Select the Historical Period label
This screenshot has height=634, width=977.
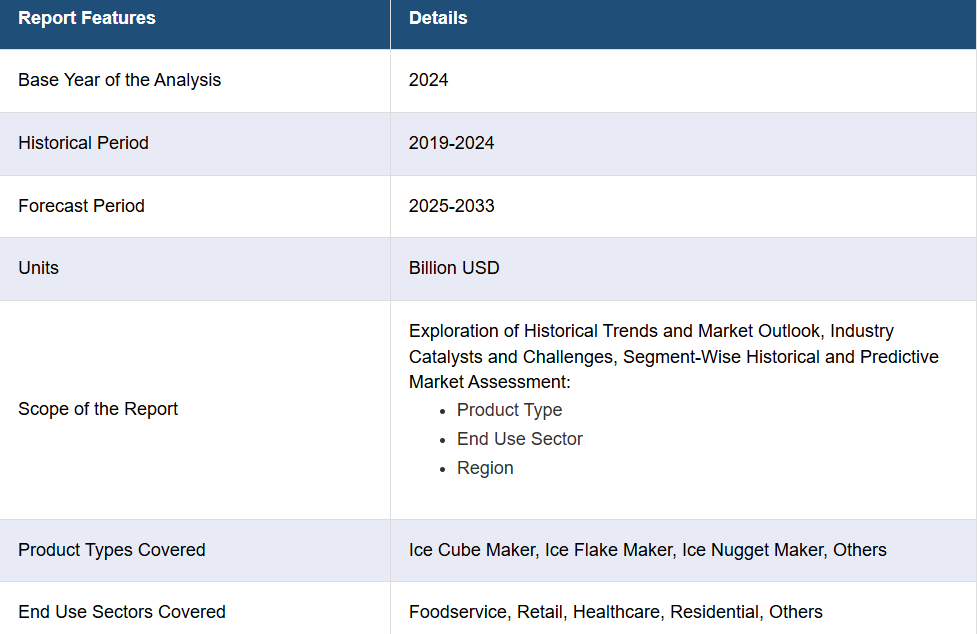tap(83, 143)
